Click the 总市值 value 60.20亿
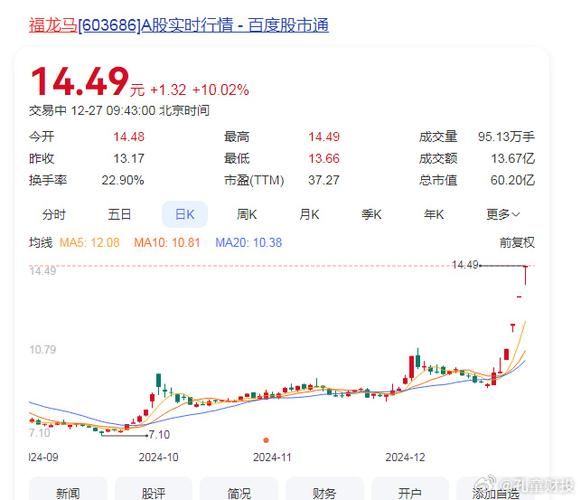The image size is (581, 500). pyautogui.click(x=513, y=181)
